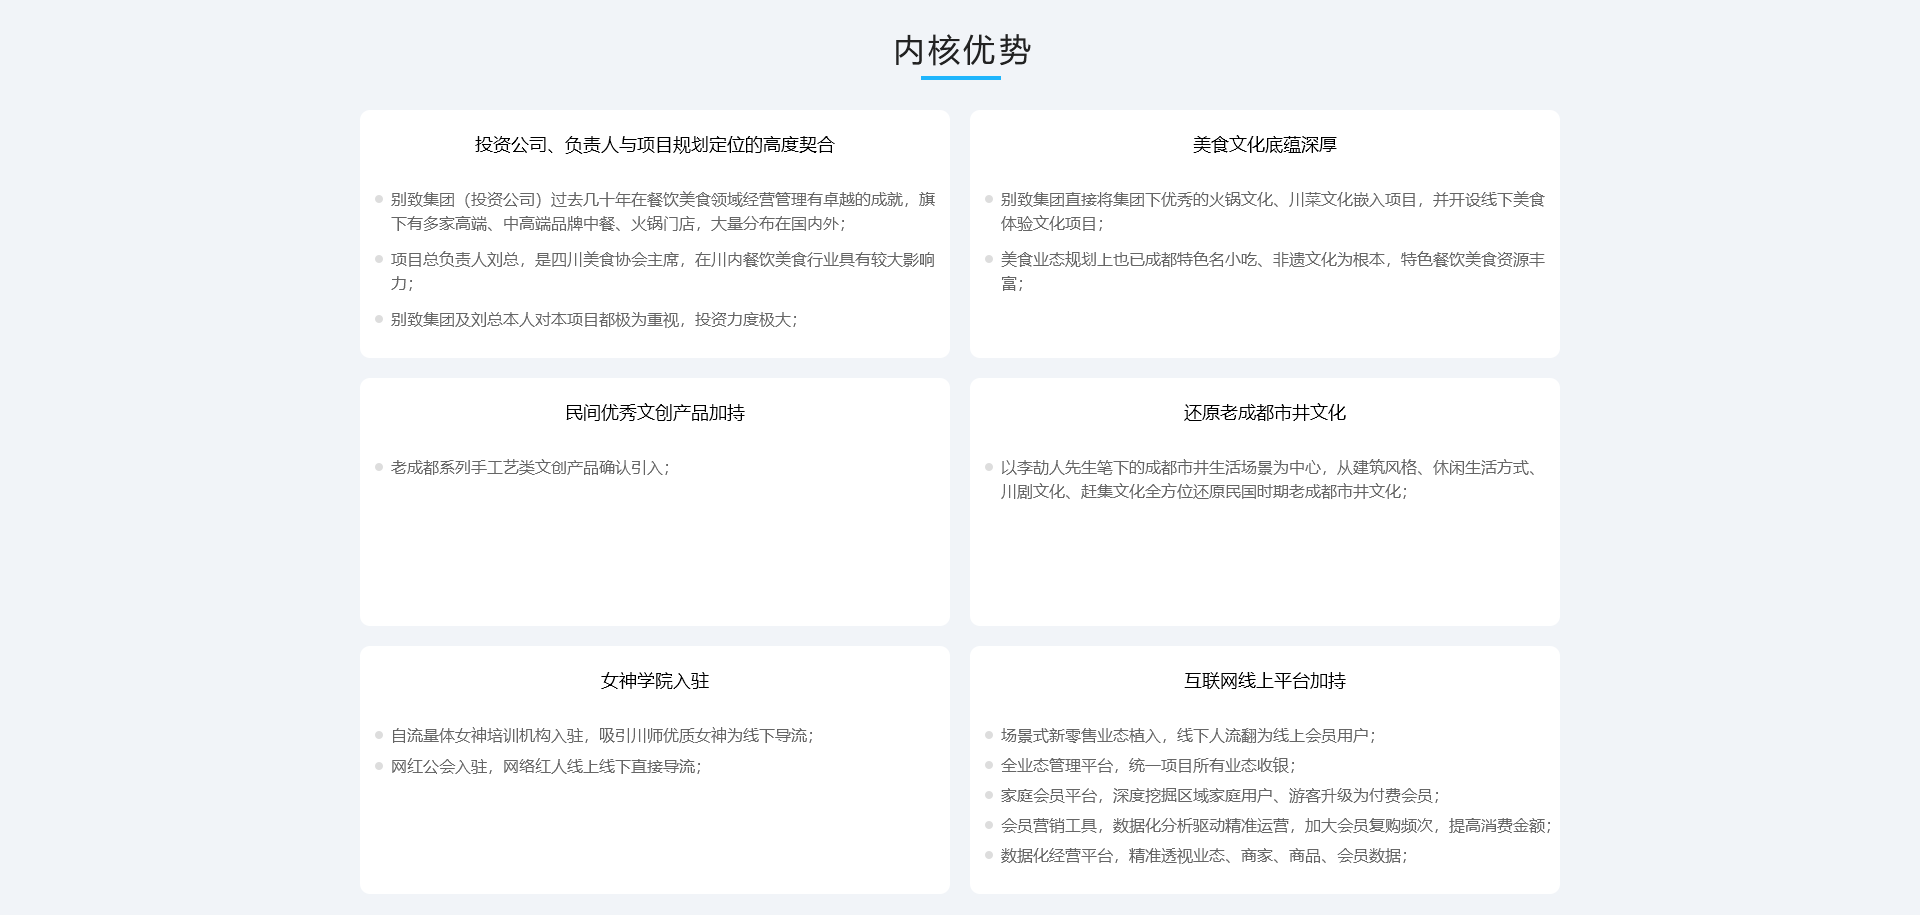Click the 互联网线上平台加持 card title
Image resolution: width=1920 pixels, height=915 pixels.
1265,681
